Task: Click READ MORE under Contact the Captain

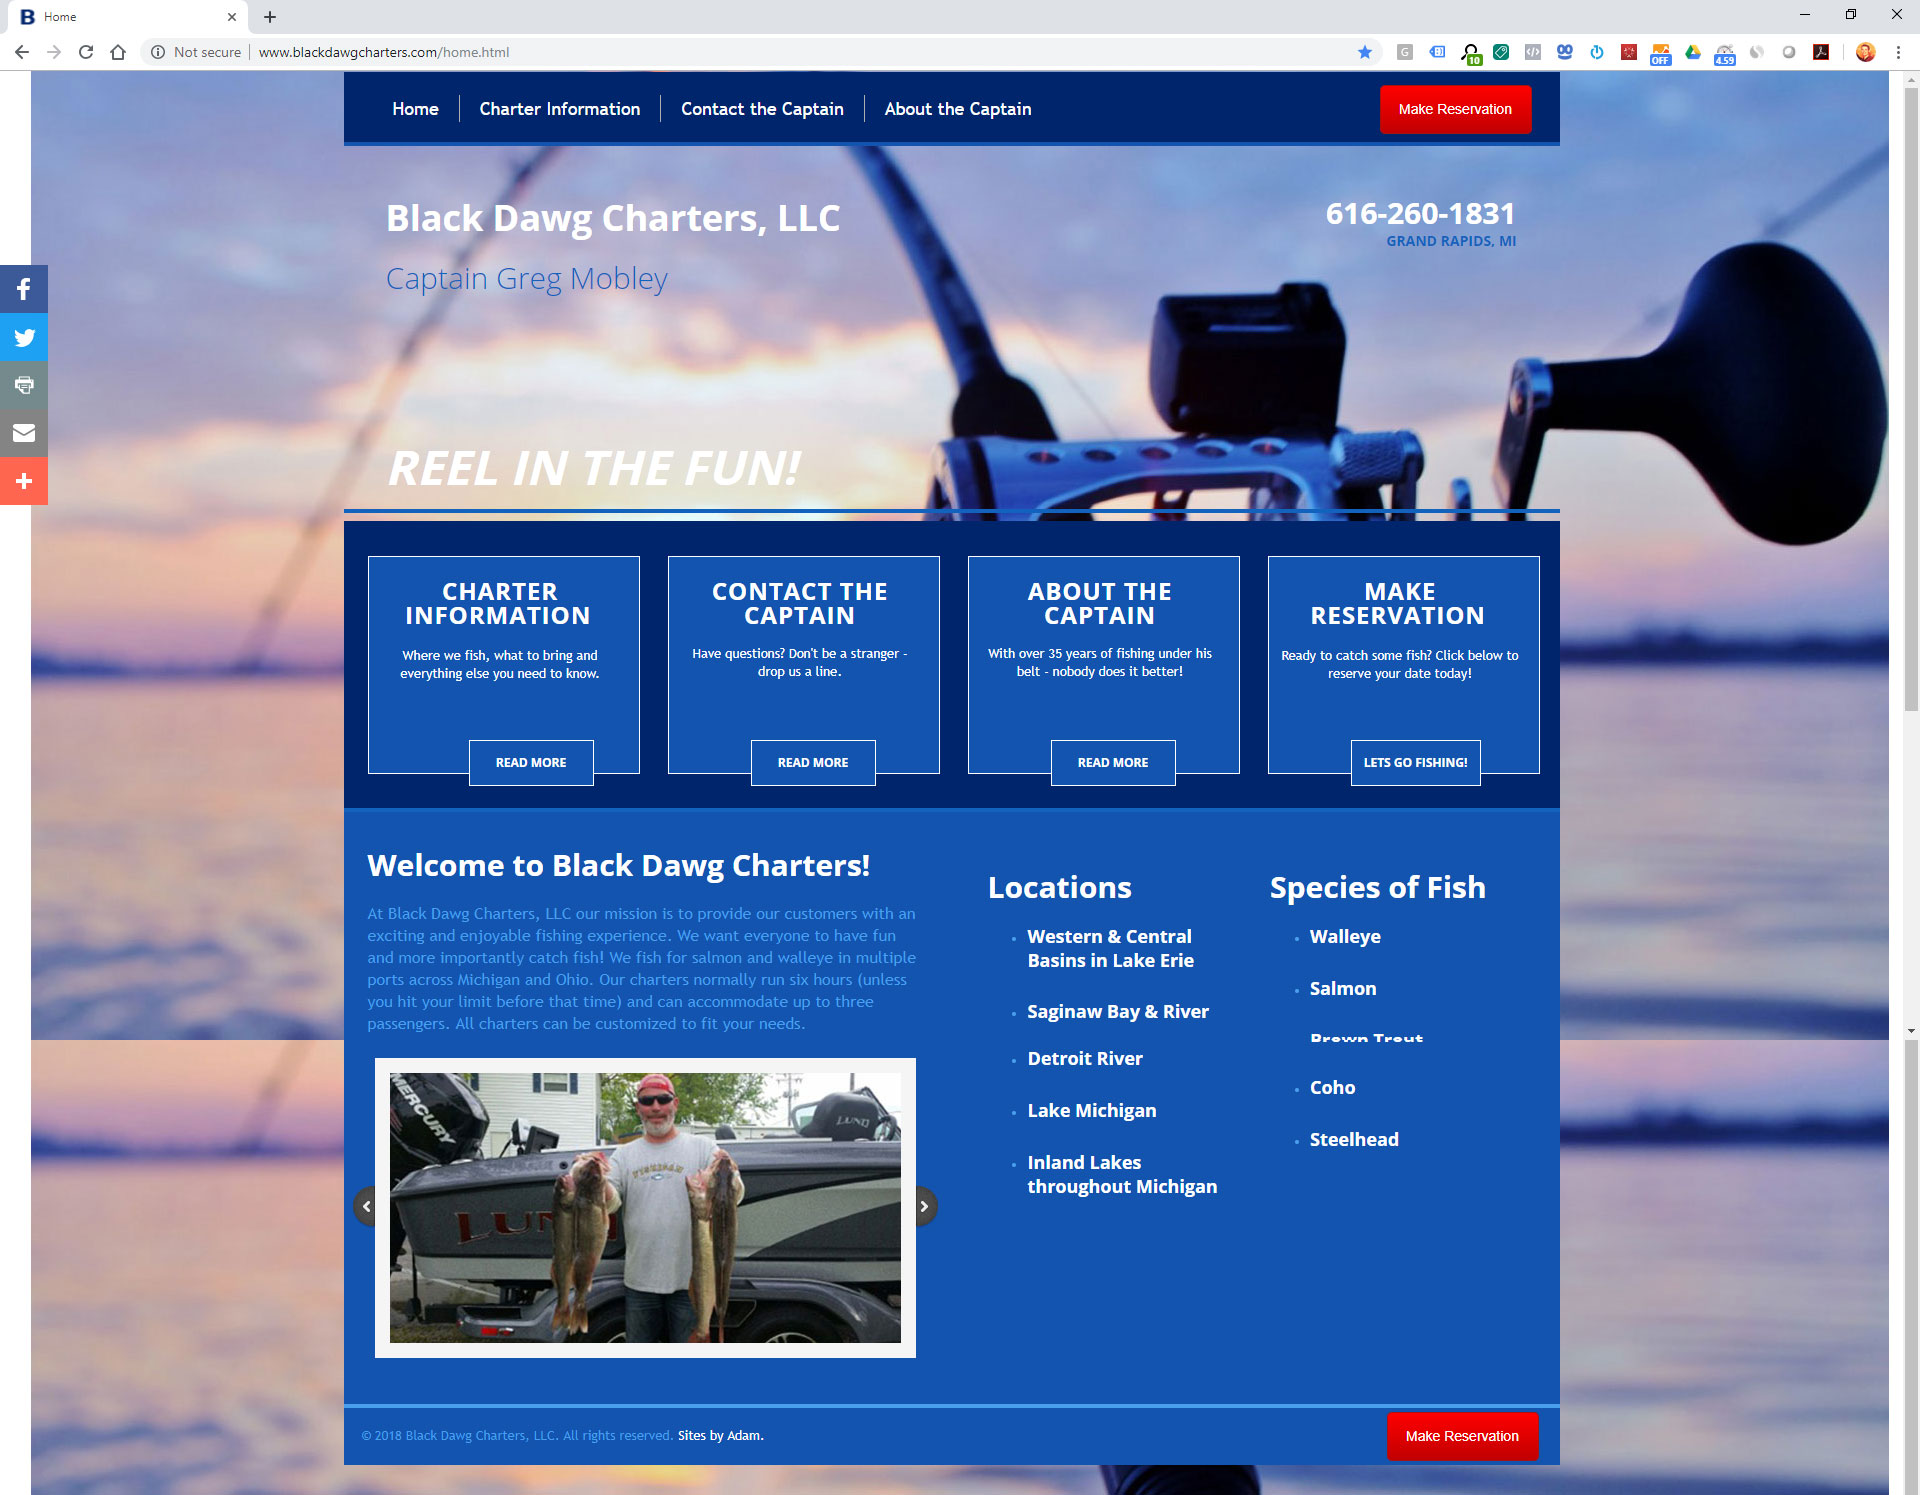Action: (x=813, y=762)
